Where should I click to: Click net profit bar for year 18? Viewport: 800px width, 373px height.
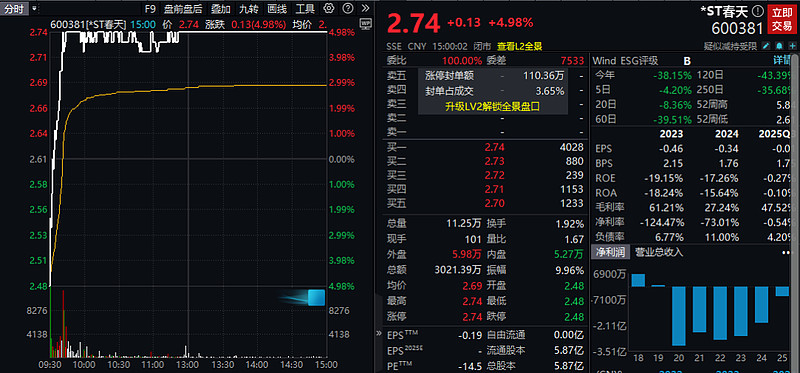tap(638, 280)
